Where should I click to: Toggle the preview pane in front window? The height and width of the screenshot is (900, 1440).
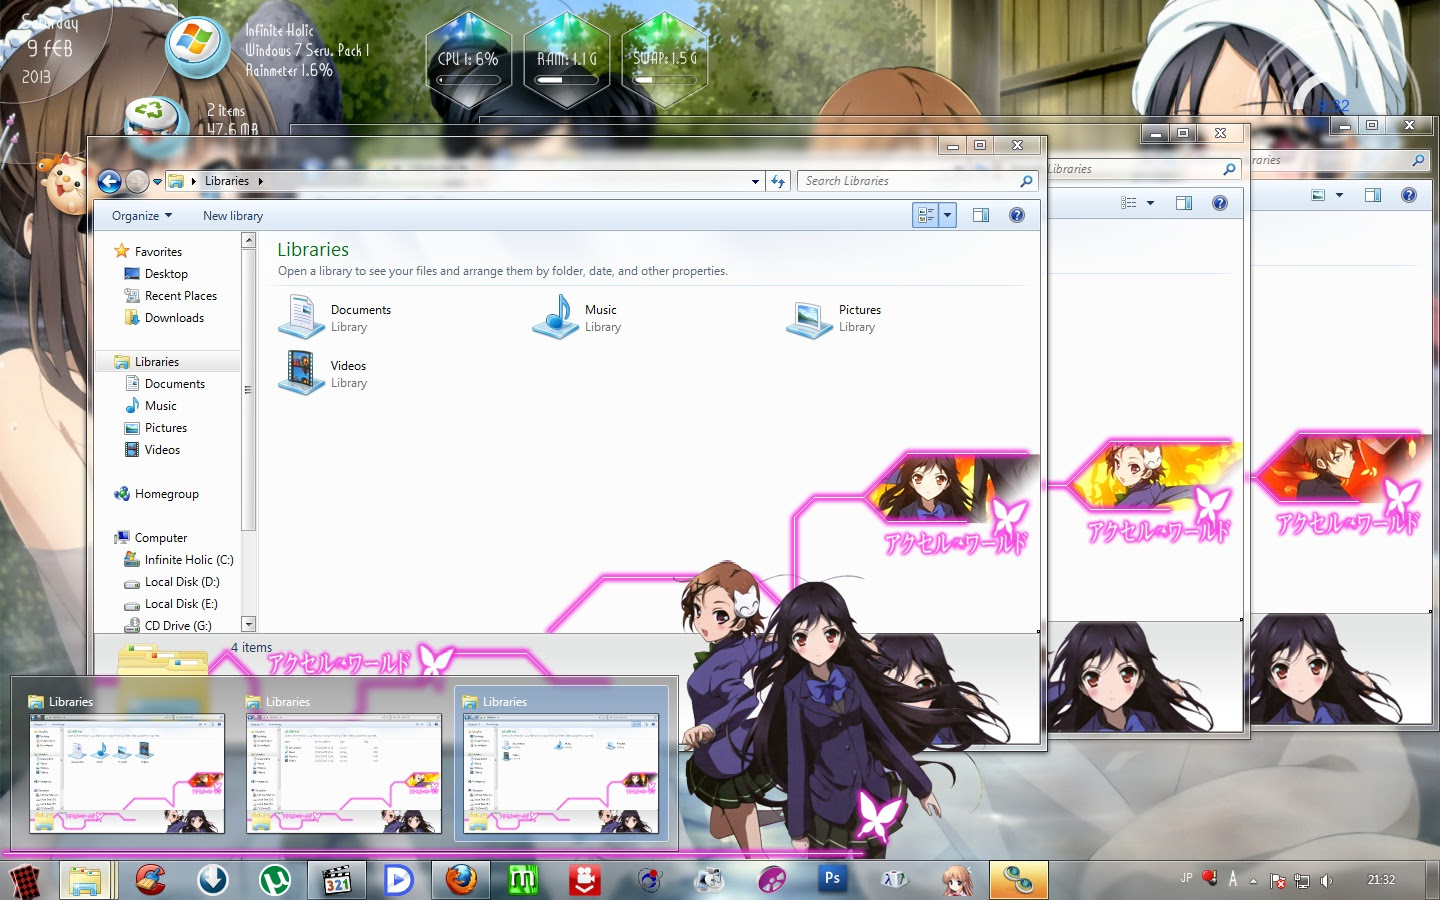coord(981,215)
